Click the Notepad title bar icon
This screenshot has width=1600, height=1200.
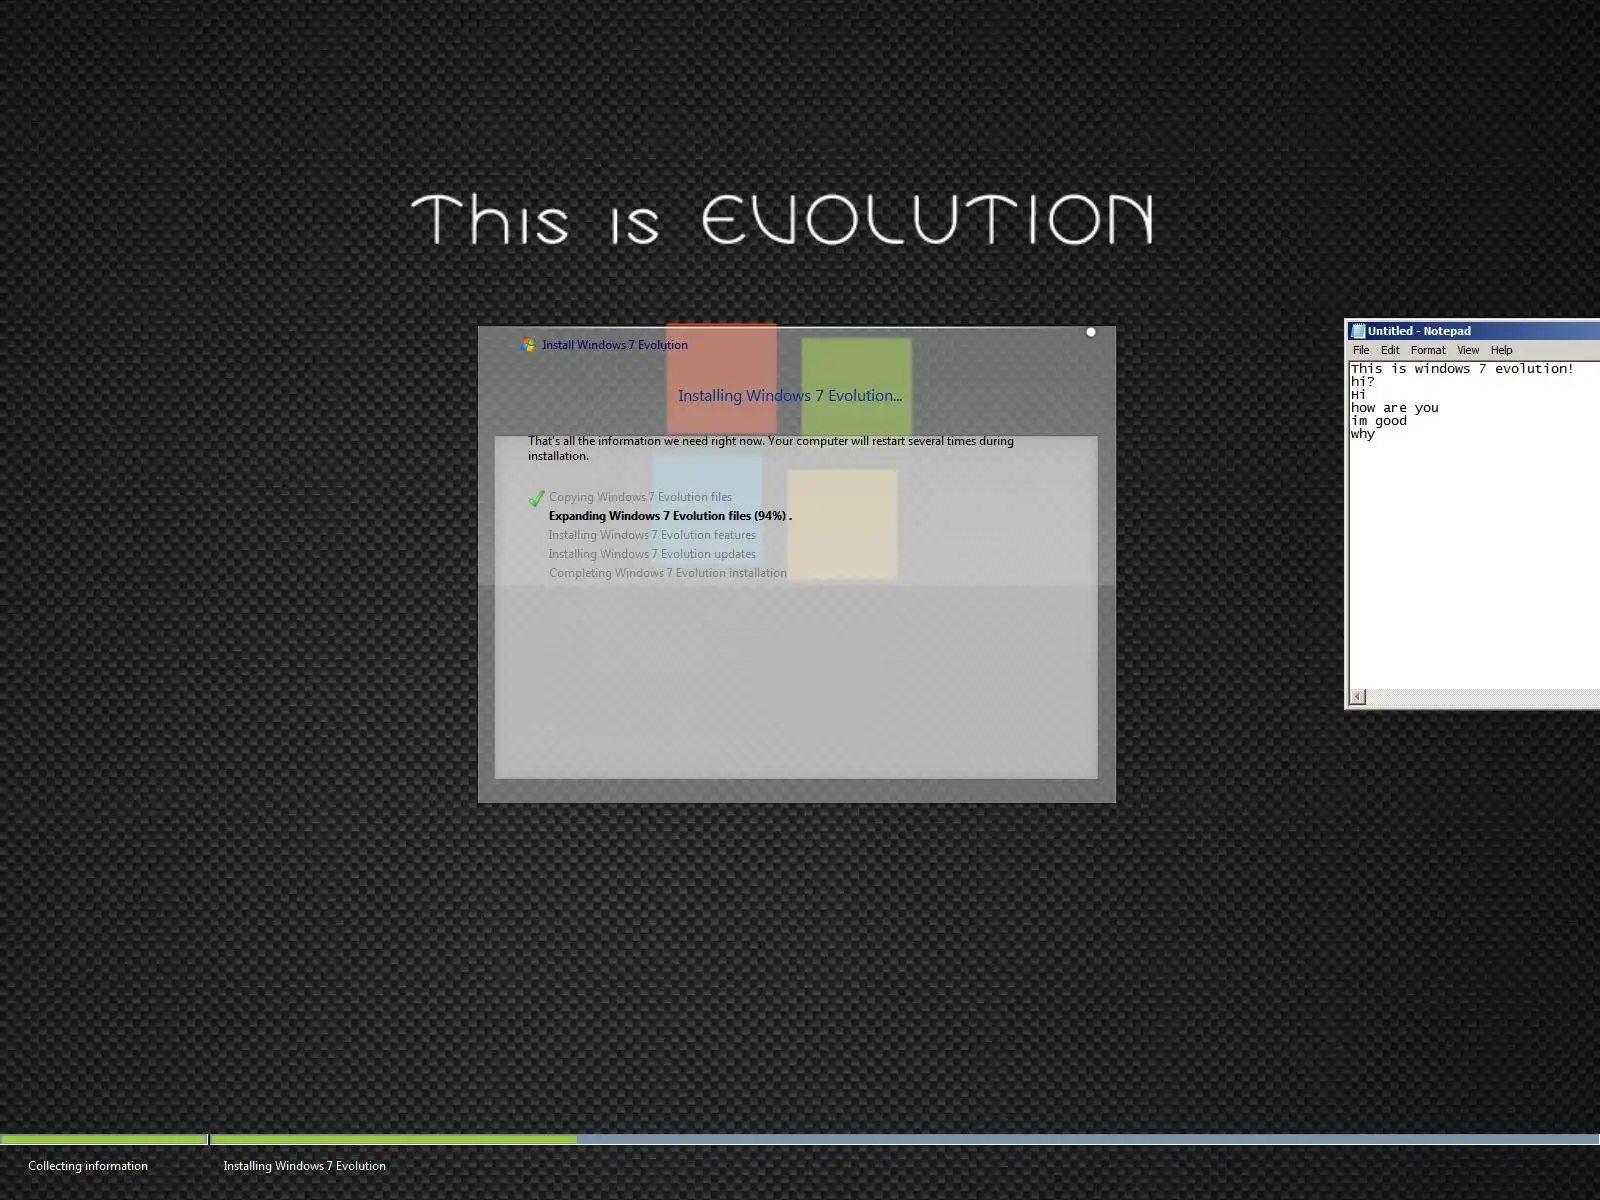(x=1358, y=331)
